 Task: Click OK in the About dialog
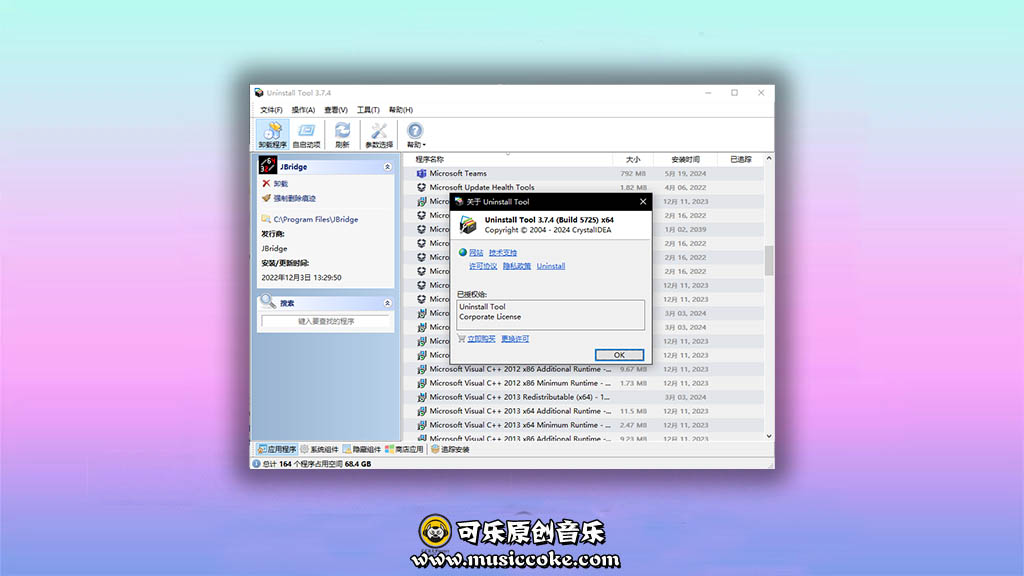619,355
